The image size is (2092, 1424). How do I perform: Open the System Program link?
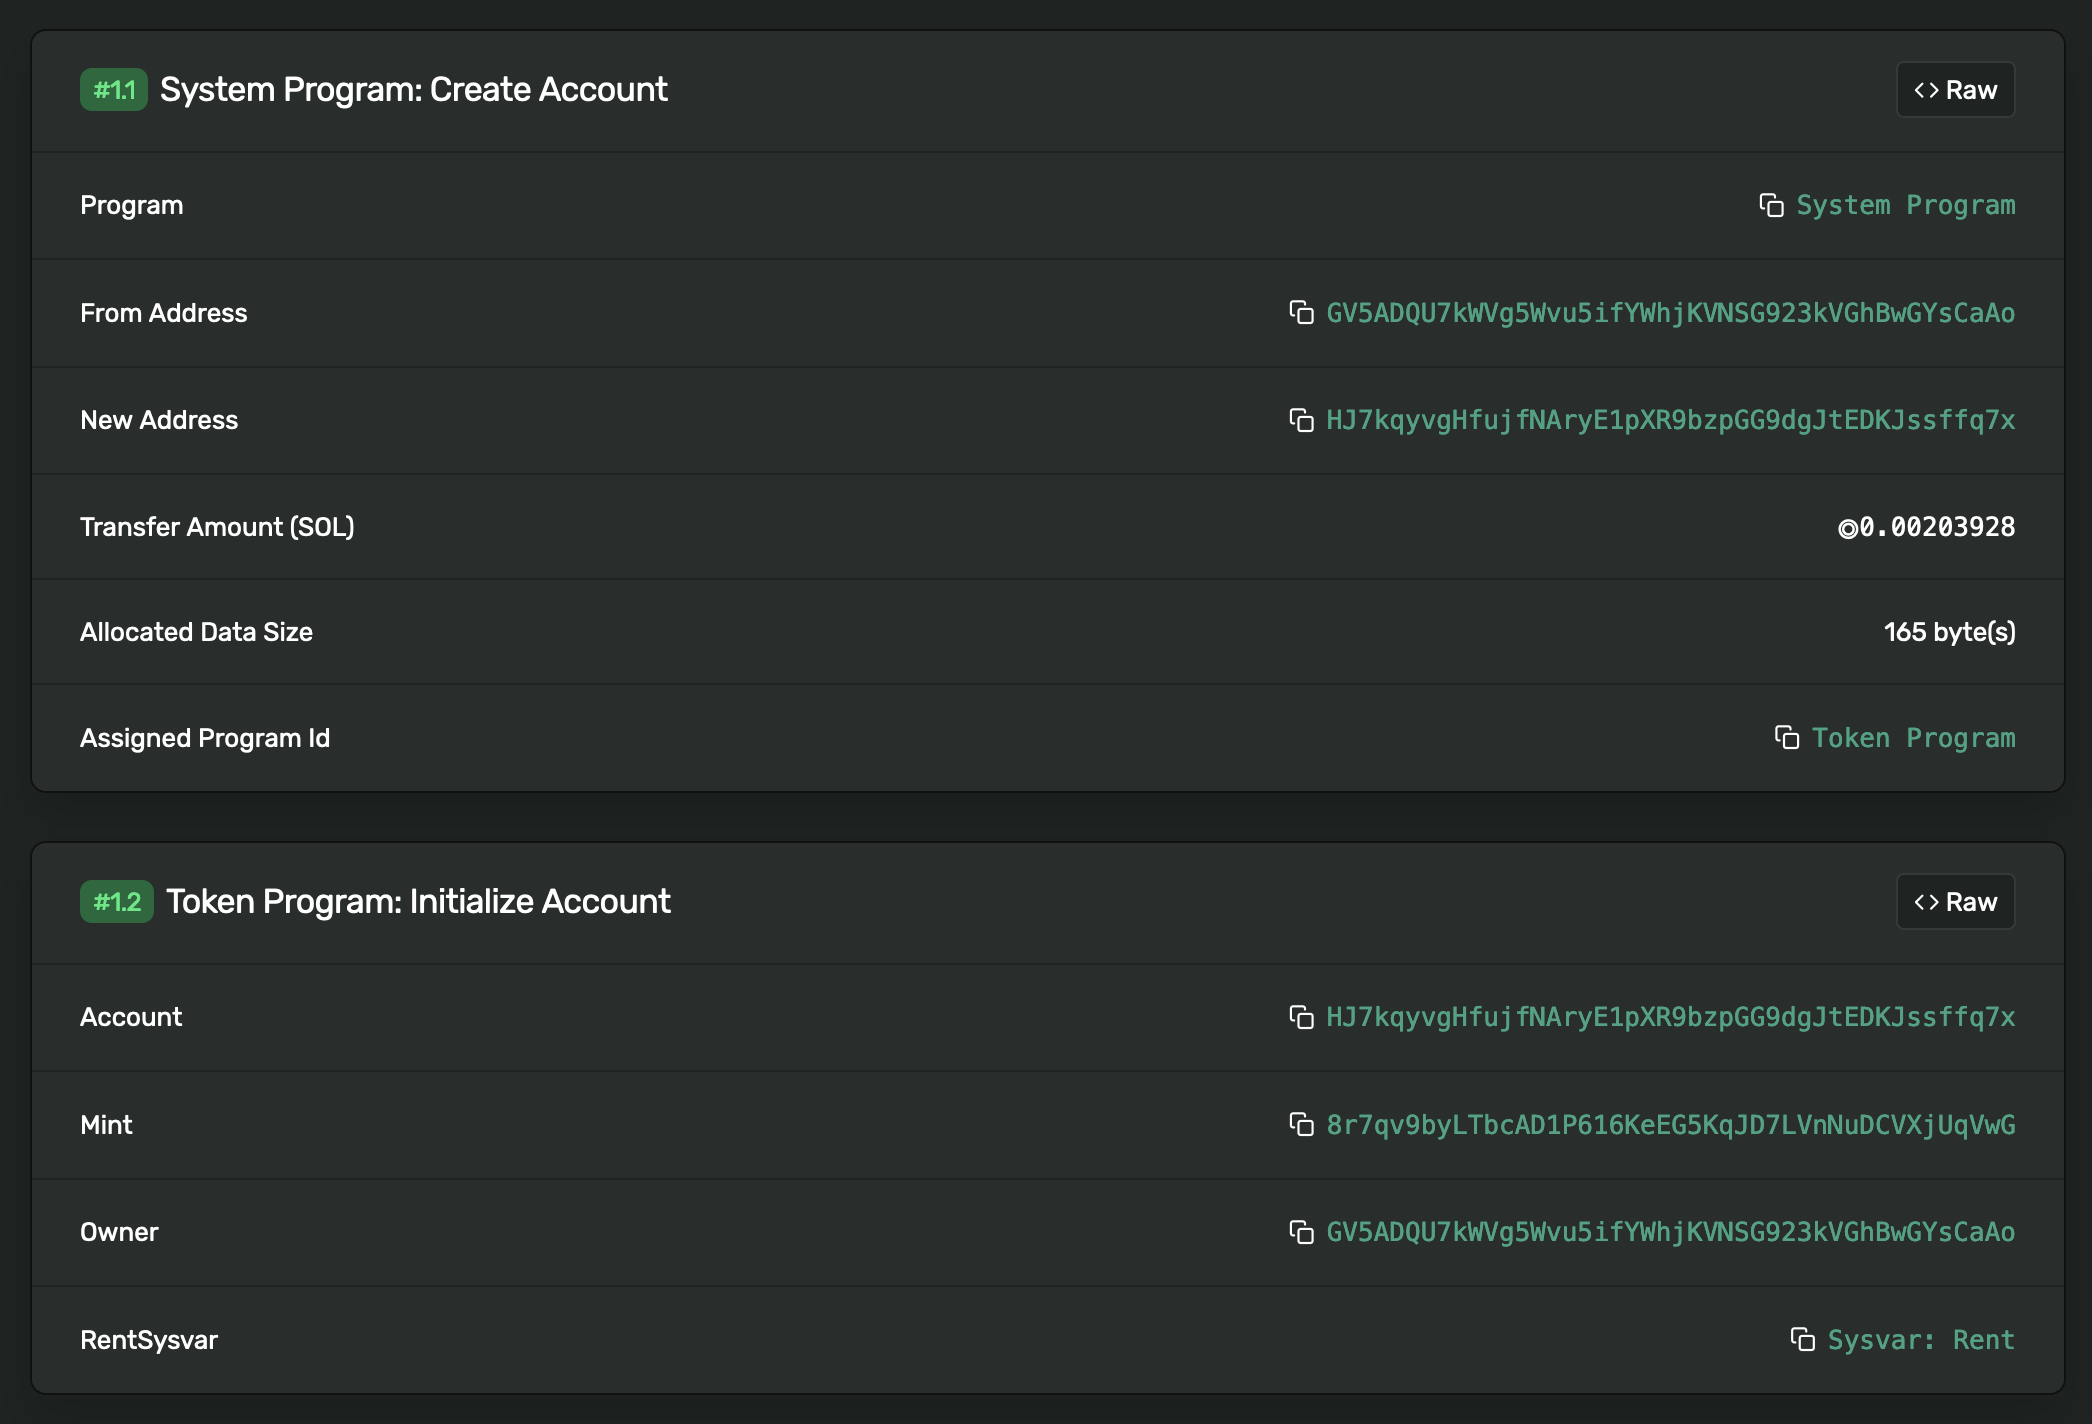[x=1905, y=205]
